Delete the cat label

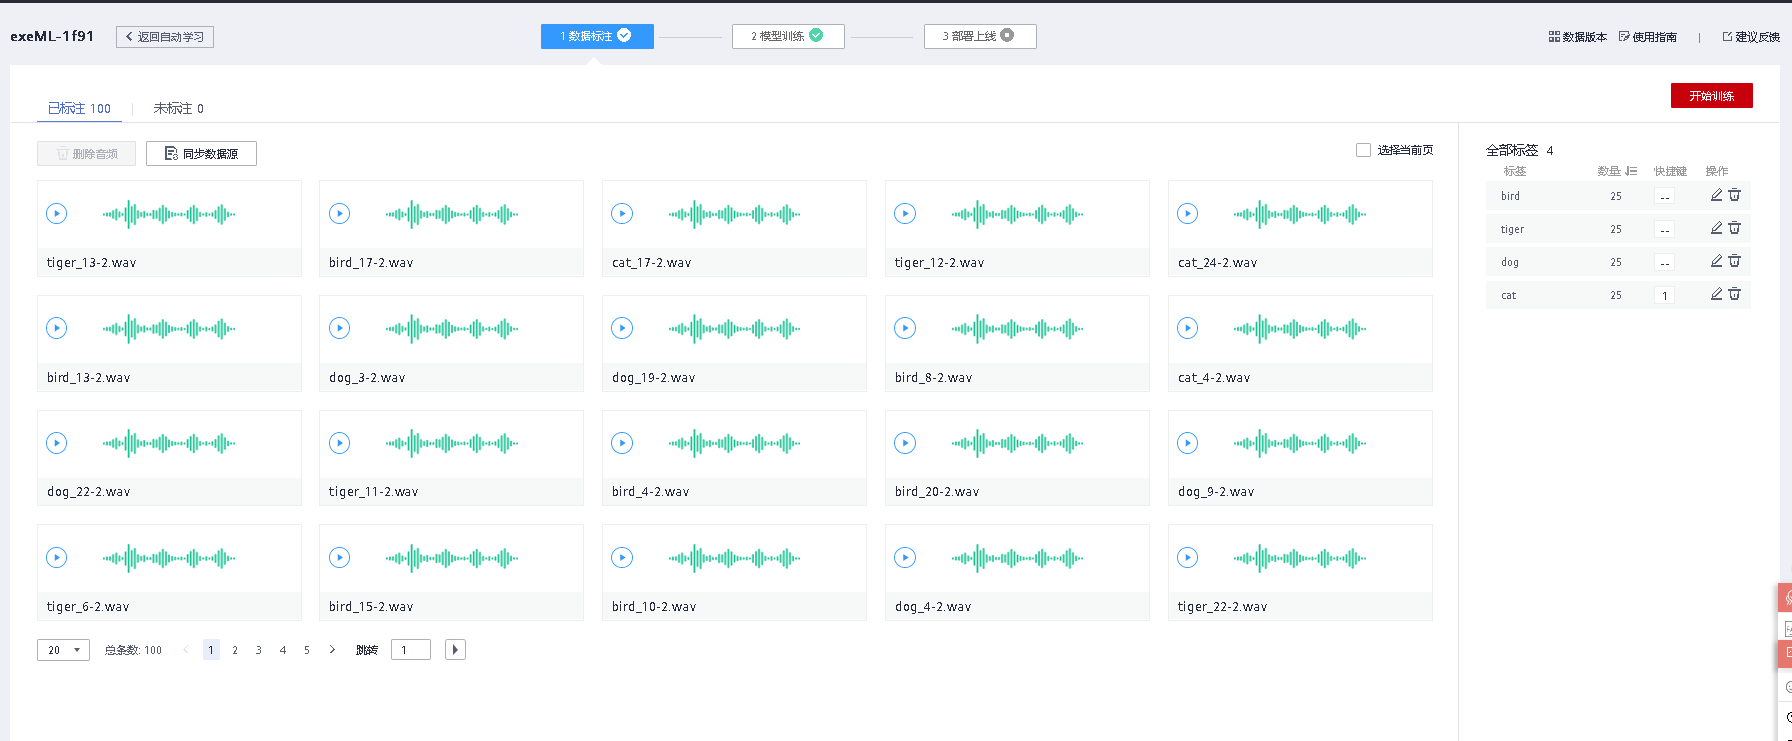click(x=1735, y=294)
